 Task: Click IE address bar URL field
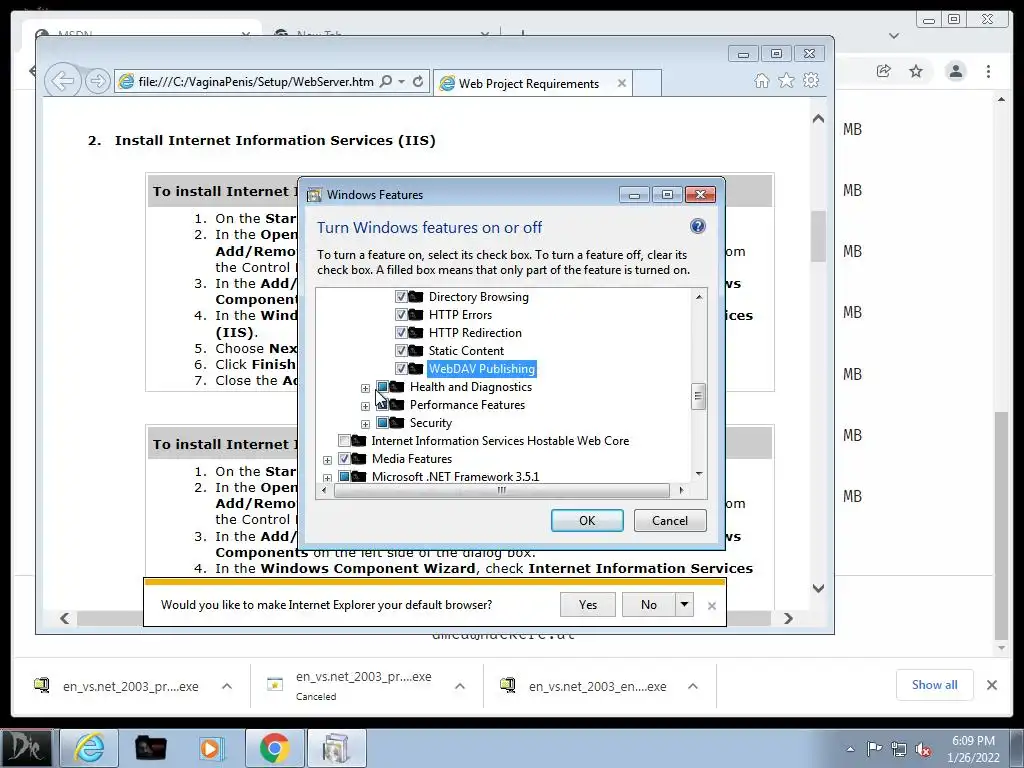(256, 82)
